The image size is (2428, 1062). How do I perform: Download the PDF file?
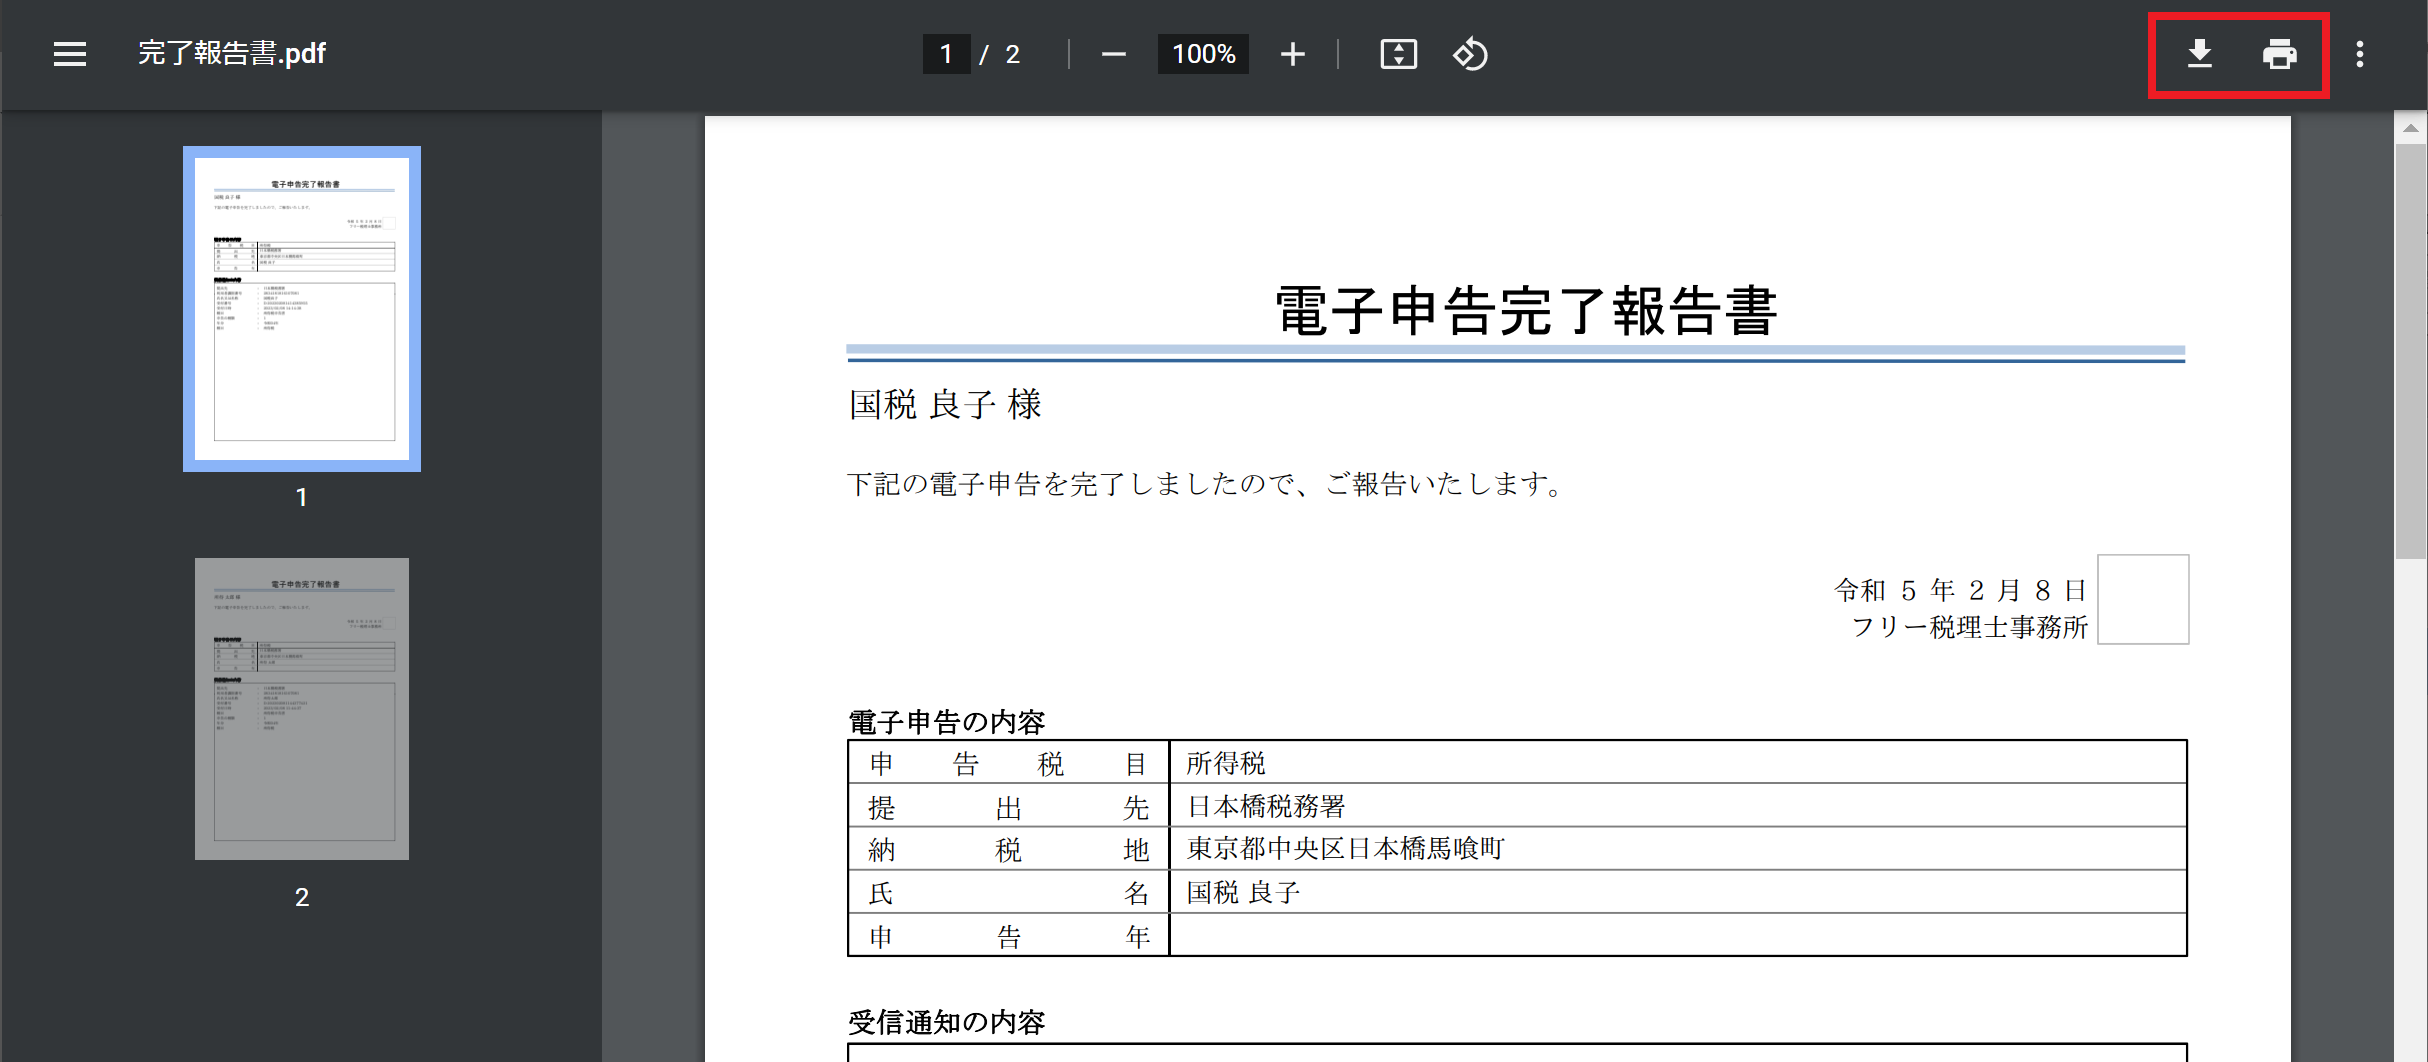(2199, 54)
